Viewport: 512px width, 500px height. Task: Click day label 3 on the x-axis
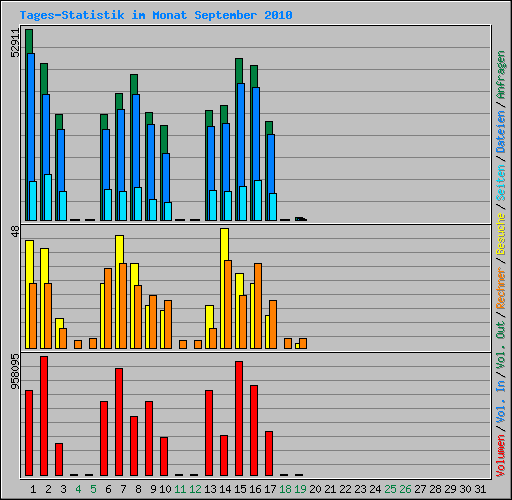pos(63,489)
